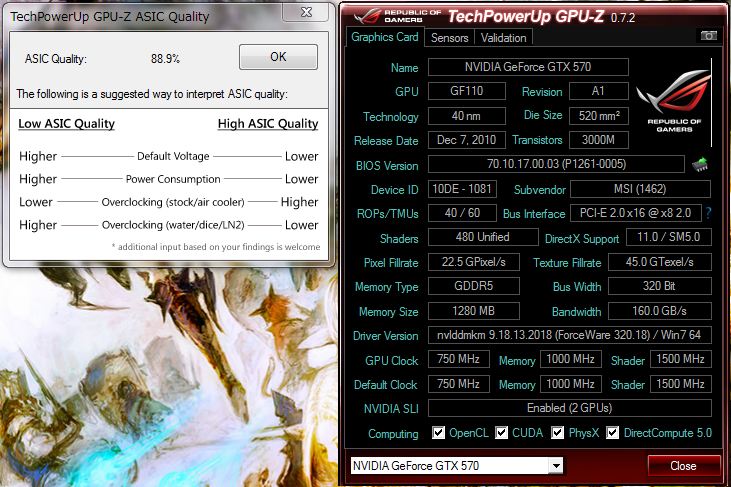Image resolution: width=731 pixels, height=487 pixels.
Task: Click the ASIC Quality value 88.9%
Action: point(165,59)
